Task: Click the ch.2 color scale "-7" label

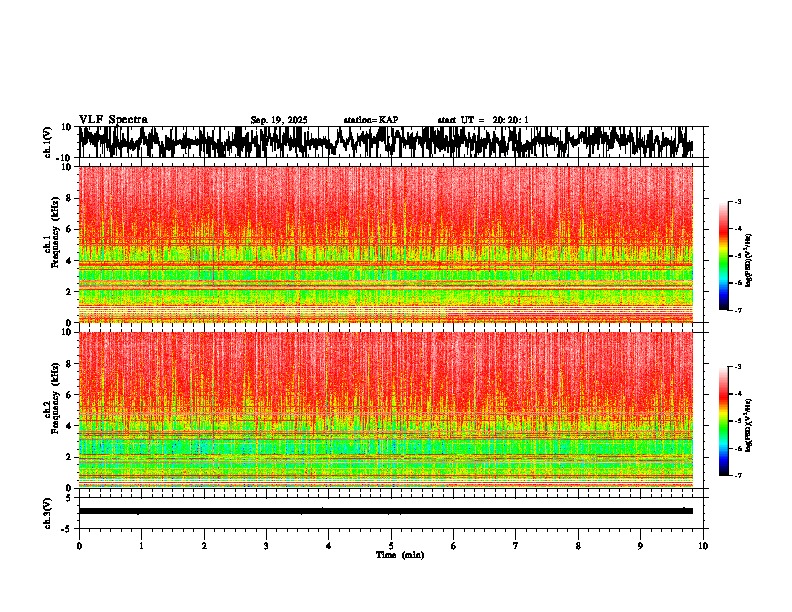Action: [737, 475]
